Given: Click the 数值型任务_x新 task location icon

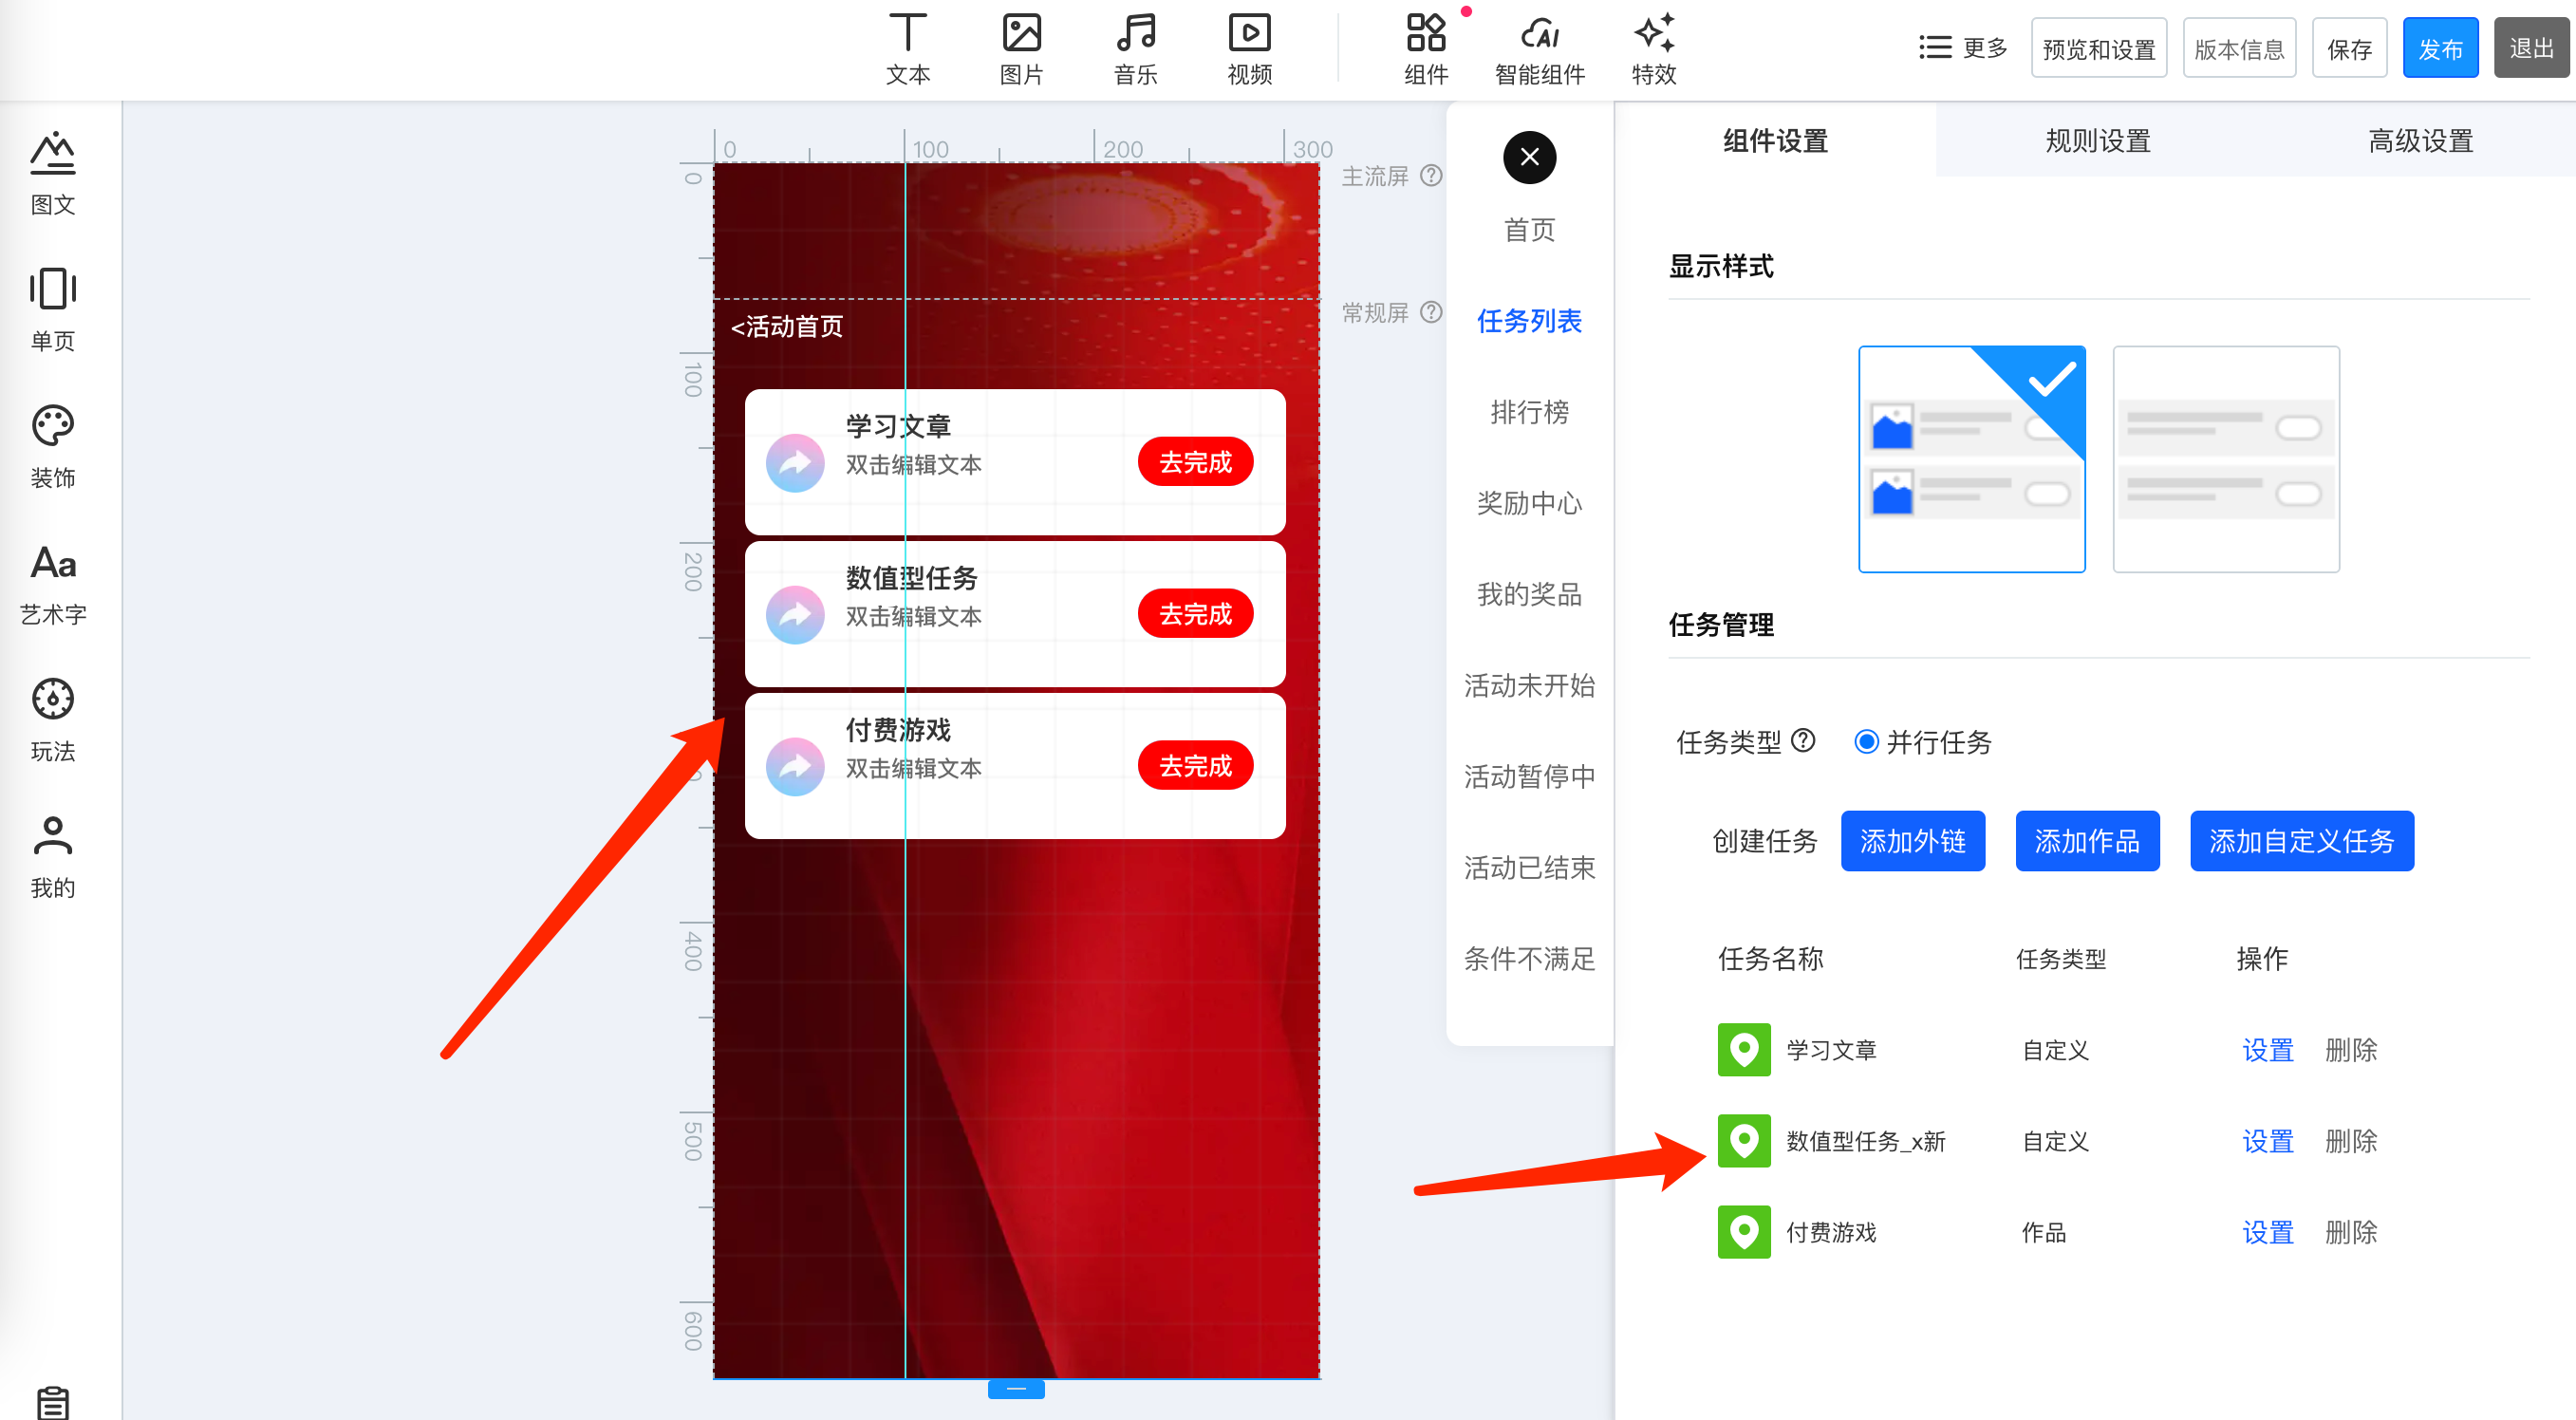Looking at the screenshot, I should tap(1743, 1140).
